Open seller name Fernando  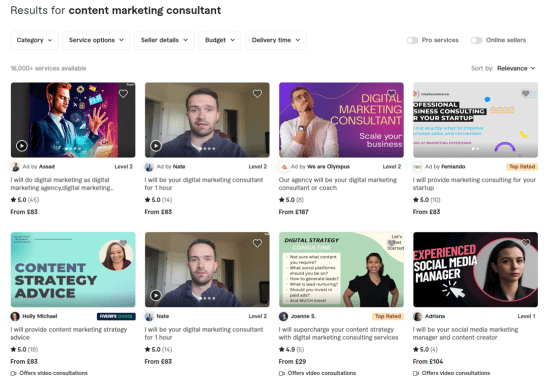pos(453,167)
